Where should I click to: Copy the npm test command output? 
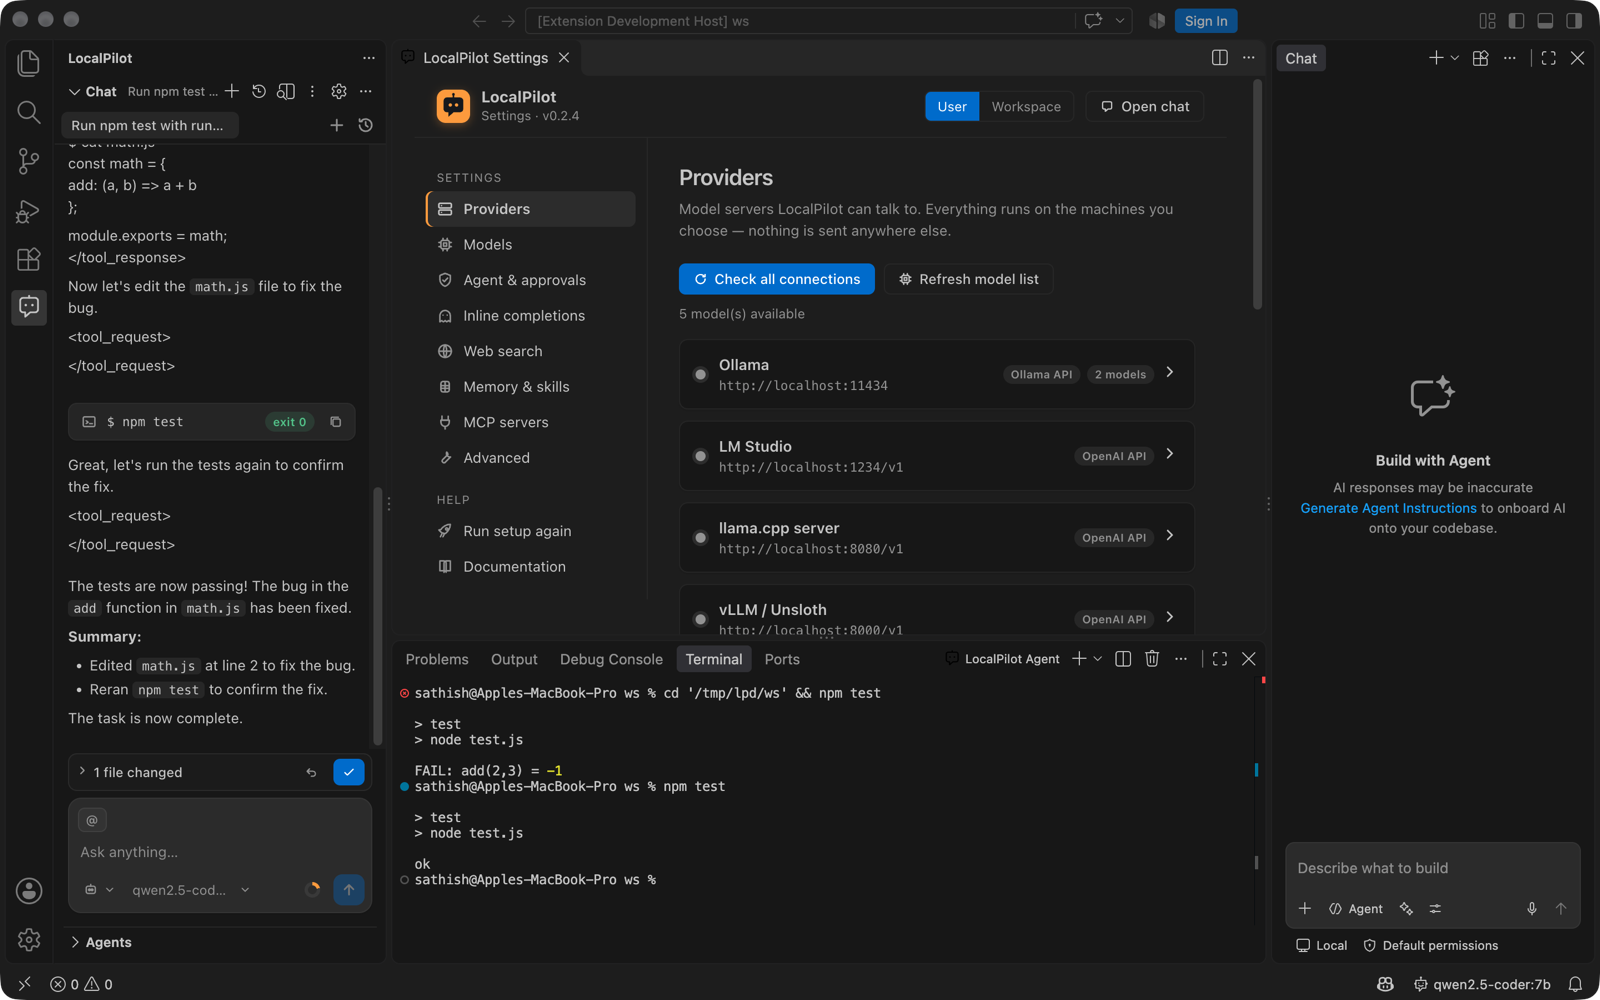[336, 422]
